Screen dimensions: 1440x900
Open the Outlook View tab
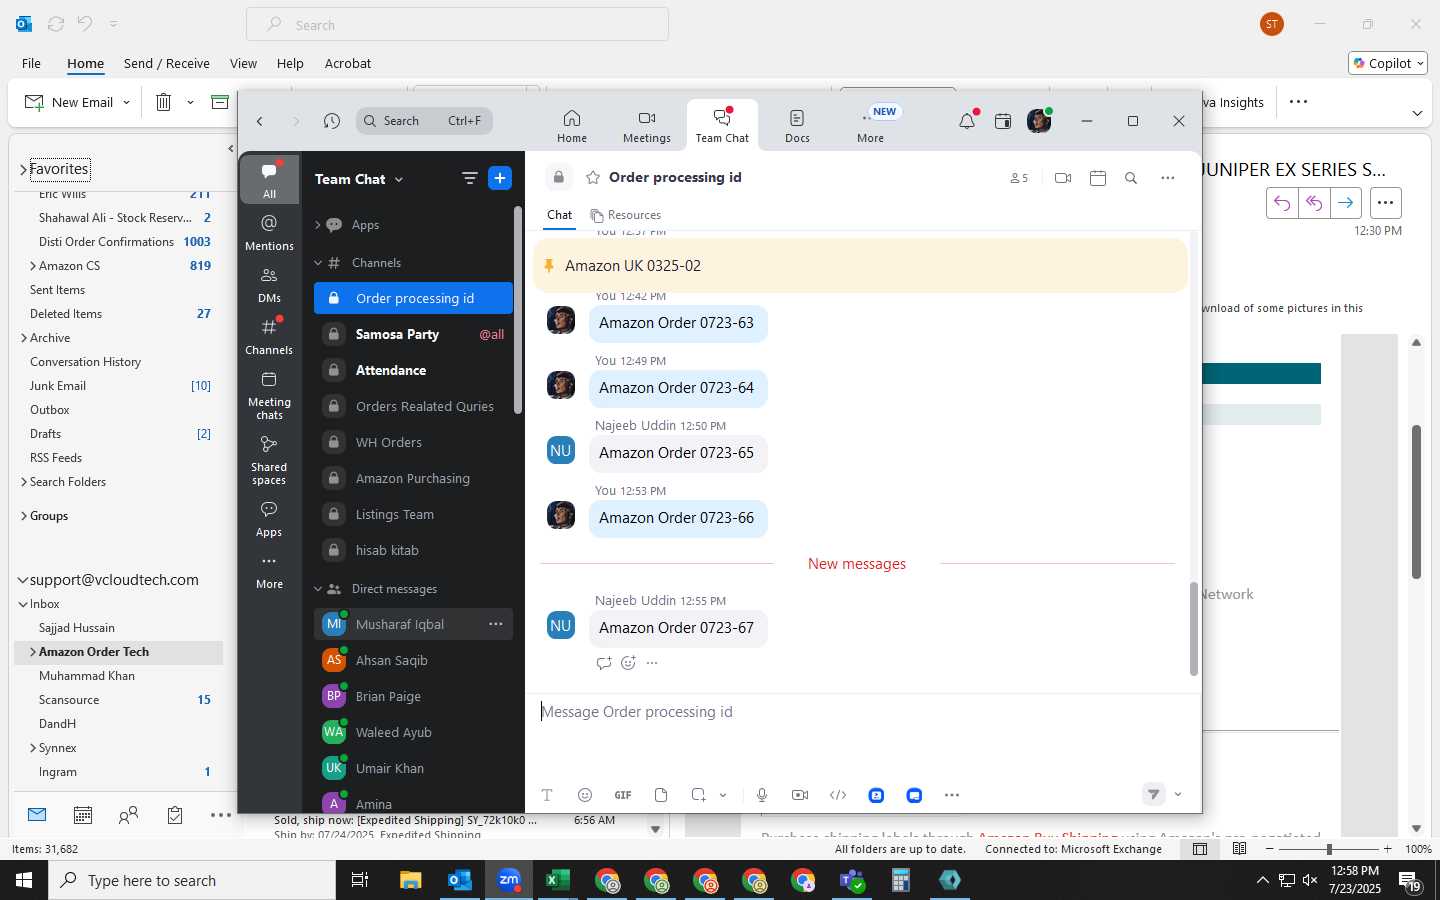click(x=243, y=63)
